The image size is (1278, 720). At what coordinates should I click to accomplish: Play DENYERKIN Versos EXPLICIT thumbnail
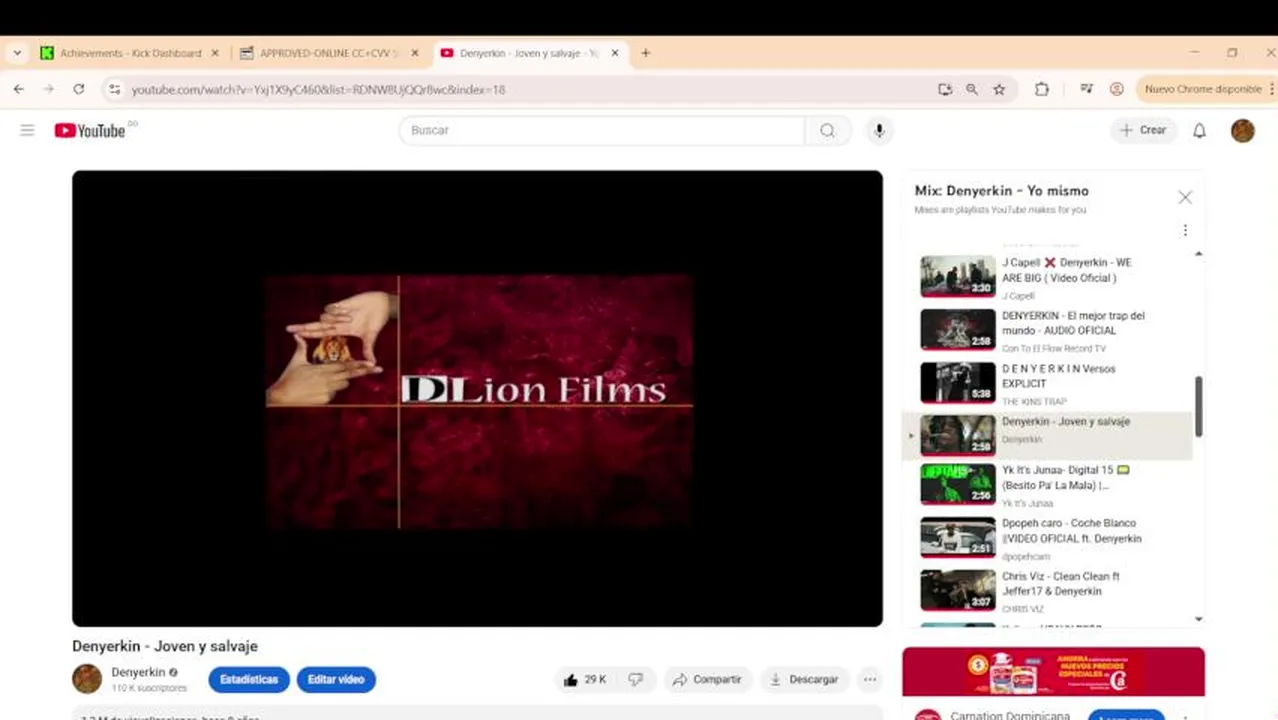(x=958, y=383)
